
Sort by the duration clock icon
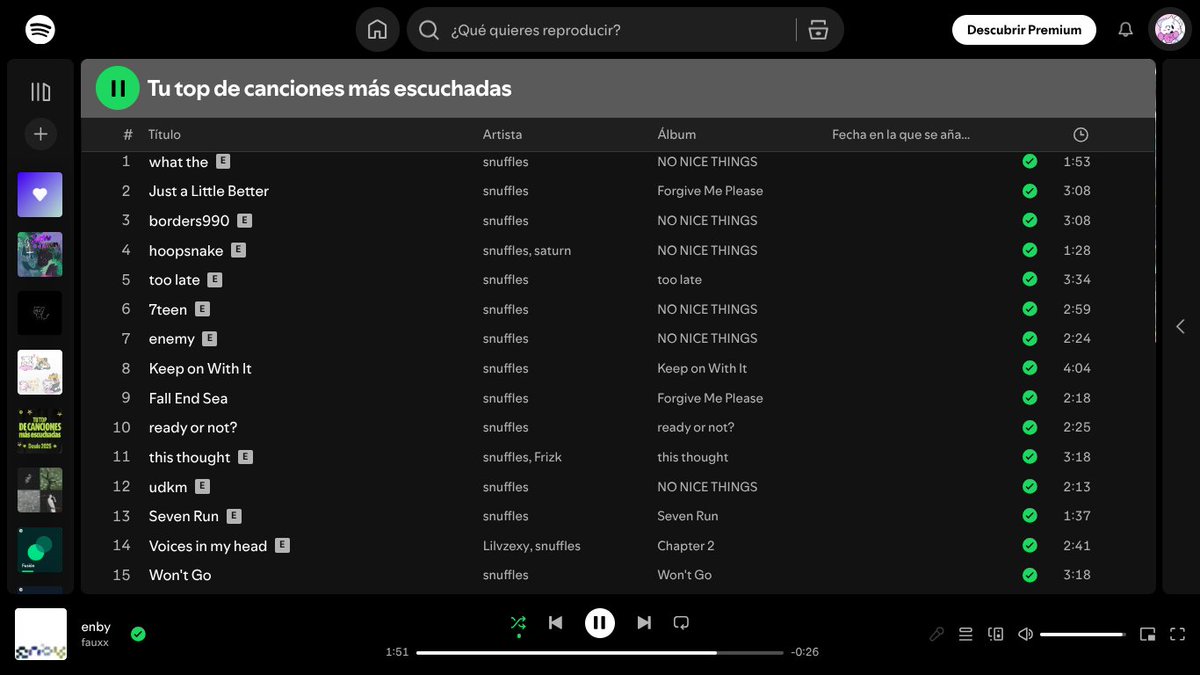[x=1080, y=135]
